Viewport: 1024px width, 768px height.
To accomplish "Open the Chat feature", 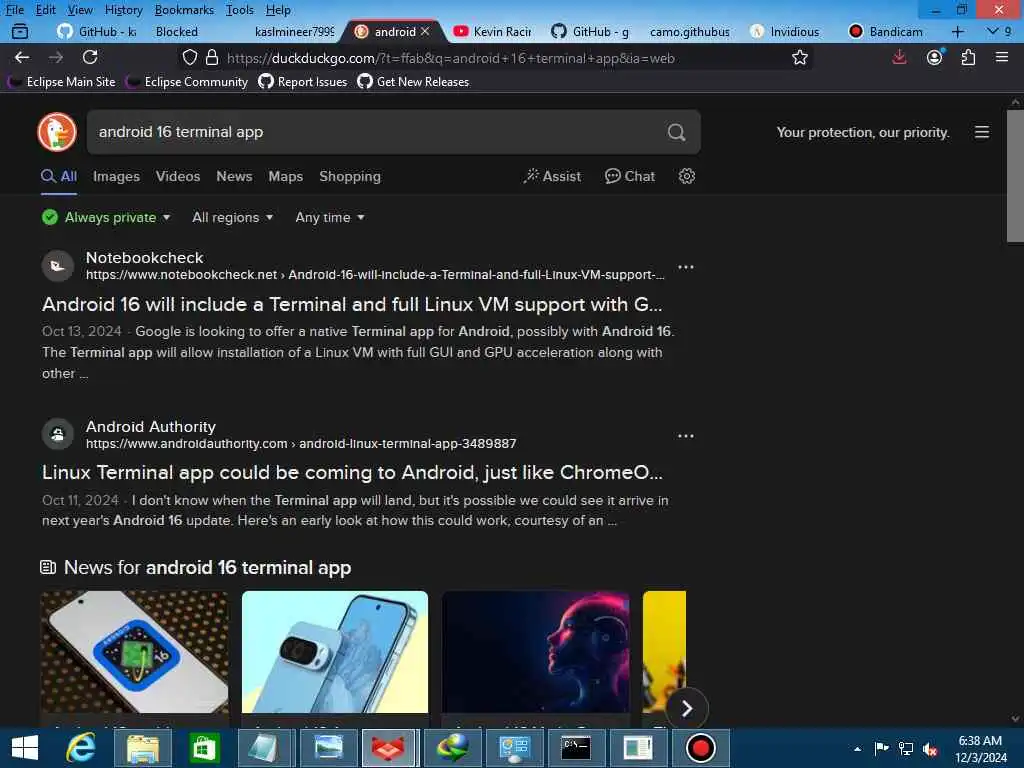I will pyautogui.click(x=630, y=176).
